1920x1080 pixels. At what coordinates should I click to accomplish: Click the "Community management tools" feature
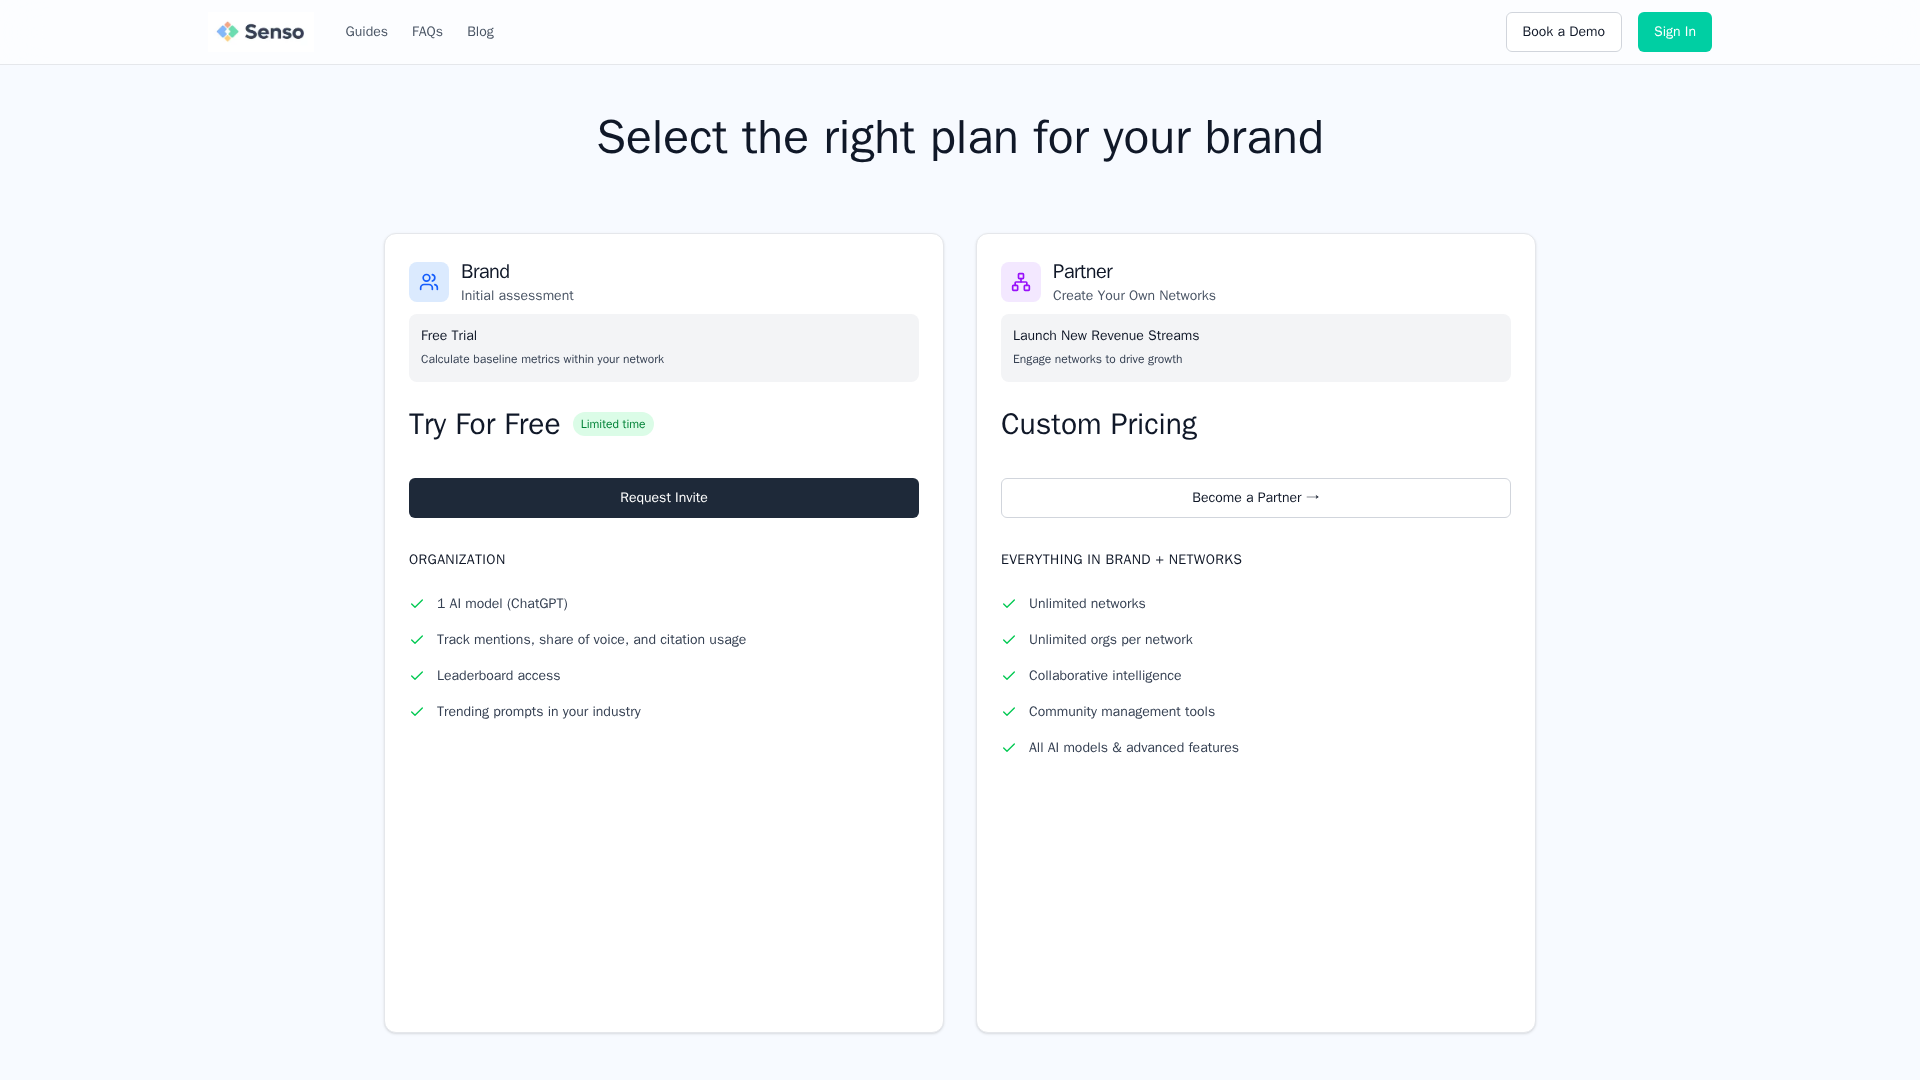click(1121, 711)
